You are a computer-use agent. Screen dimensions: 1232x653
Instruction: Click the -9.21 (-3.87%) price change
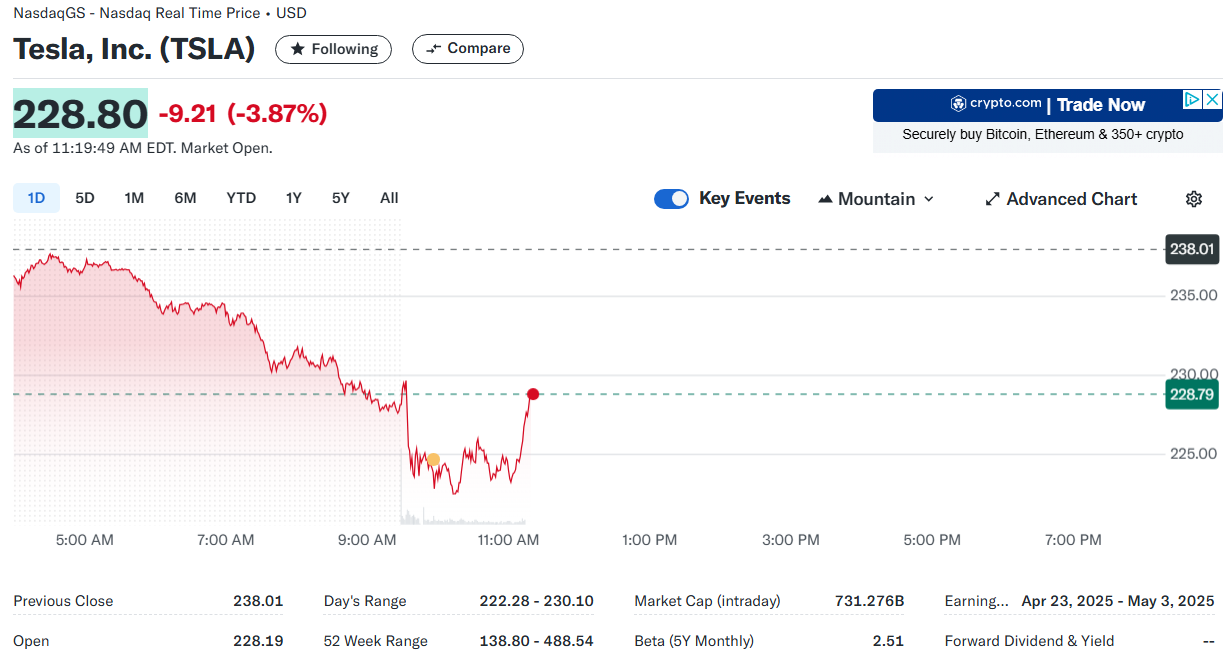click(243, 114)
